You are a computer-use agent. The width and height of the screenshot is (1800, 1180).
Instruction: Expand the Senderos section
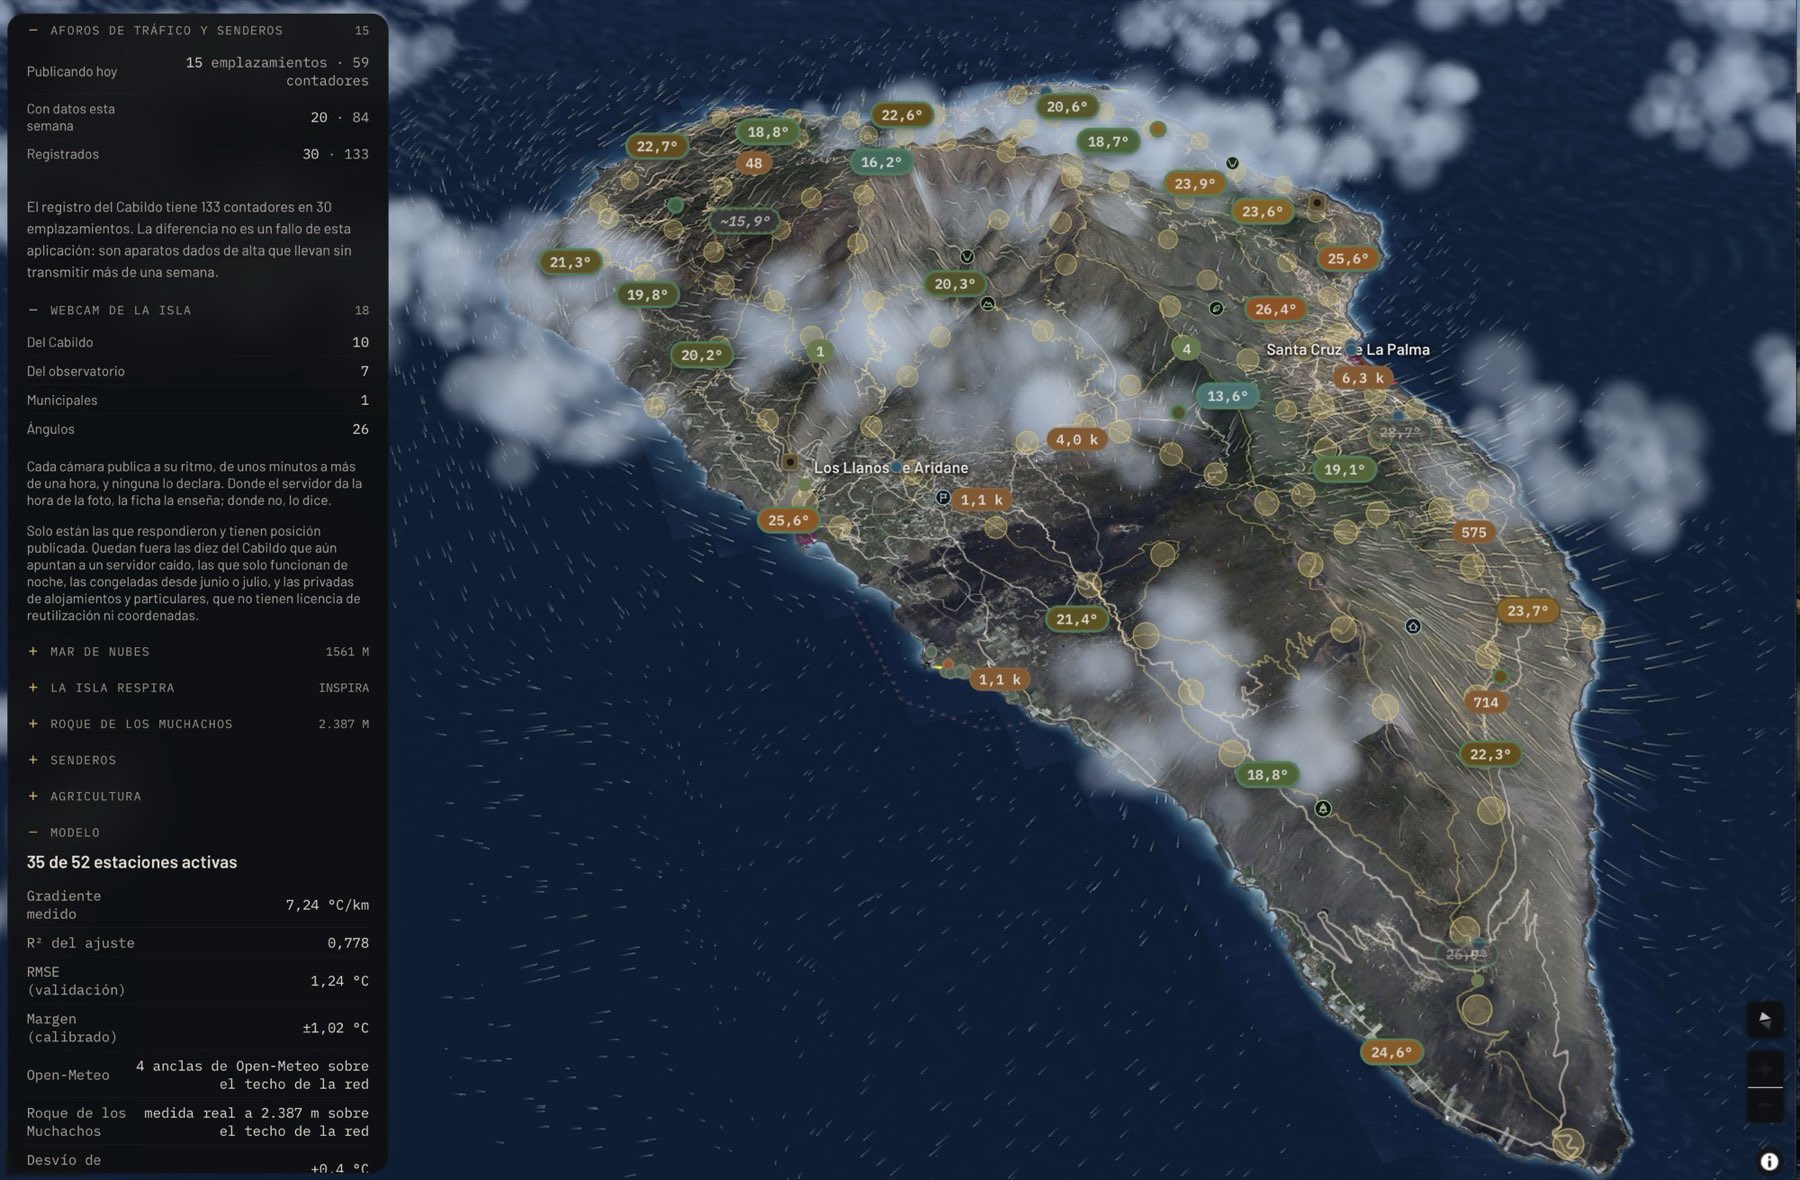[198, 760]
